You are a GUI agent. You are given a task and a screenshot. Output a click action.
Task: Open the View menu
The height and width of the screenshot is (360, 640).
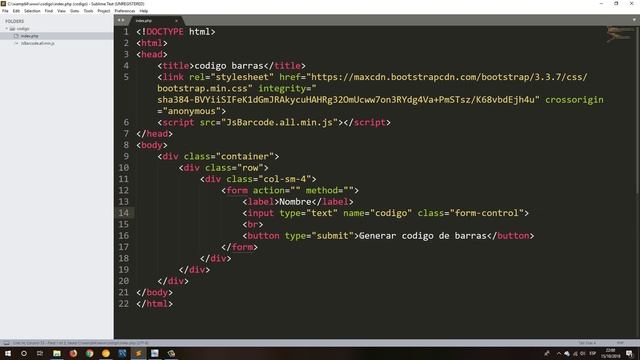click(x=61, y=11)
